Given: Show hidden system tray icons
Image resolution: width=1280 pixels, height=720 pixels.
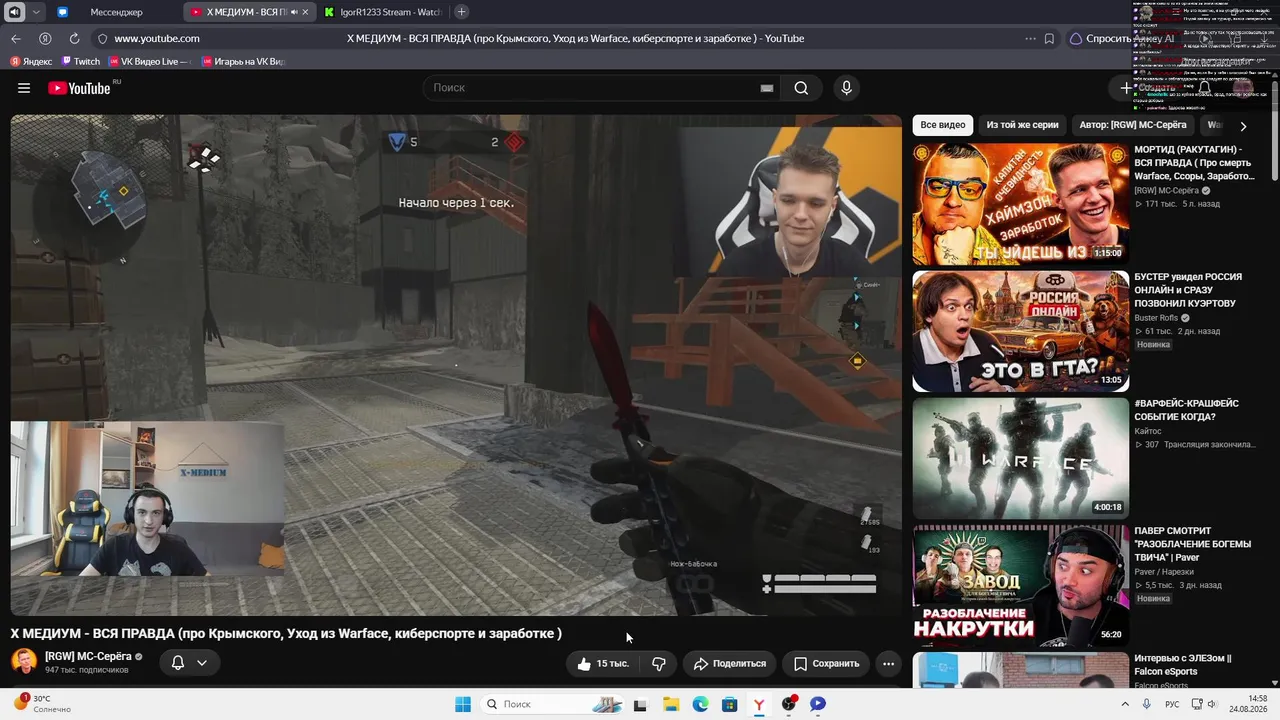Looking at the screenshot, I should (x=1125, y=704).
